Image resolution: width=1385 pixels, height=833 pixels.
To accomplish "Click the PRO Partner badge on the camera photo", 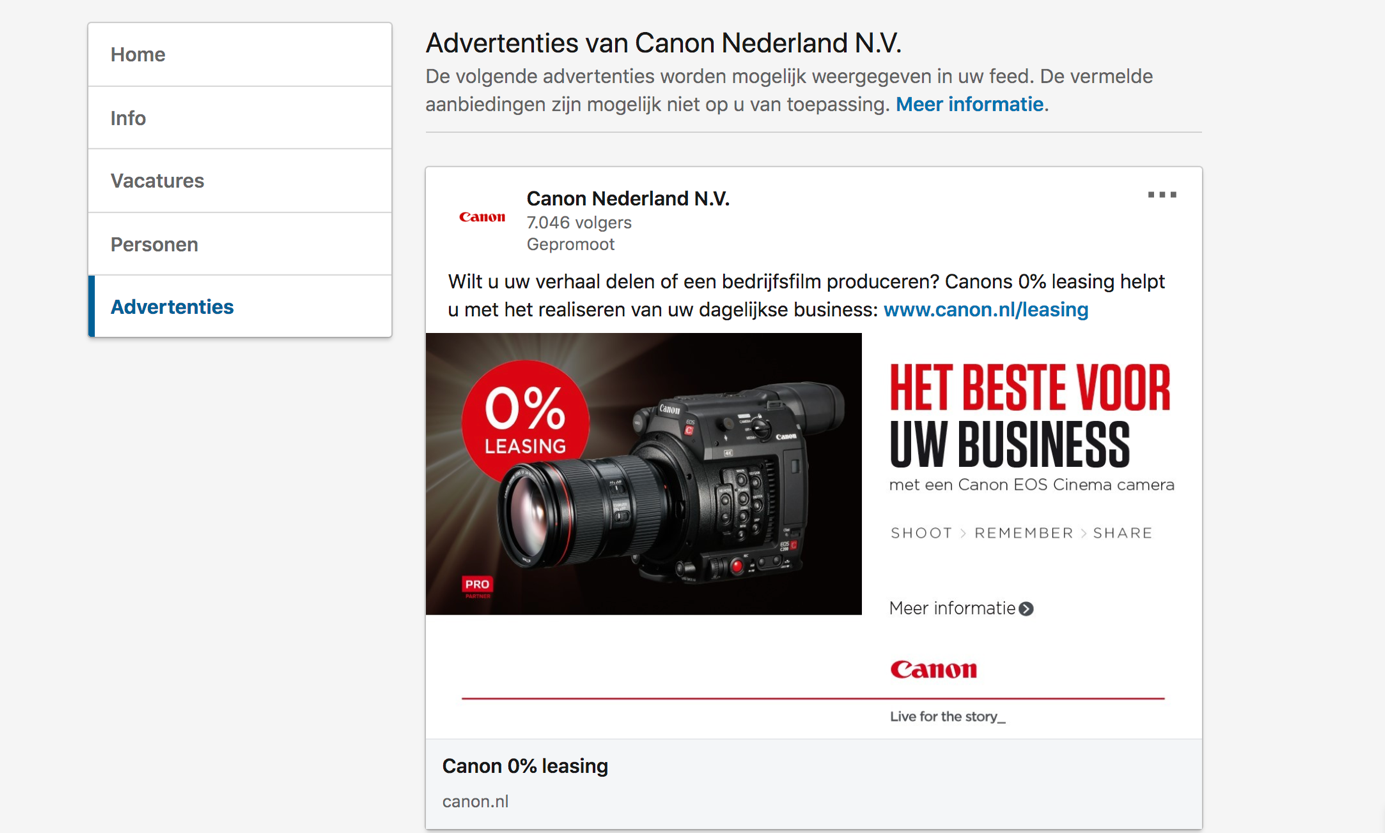I will (477, 586).
